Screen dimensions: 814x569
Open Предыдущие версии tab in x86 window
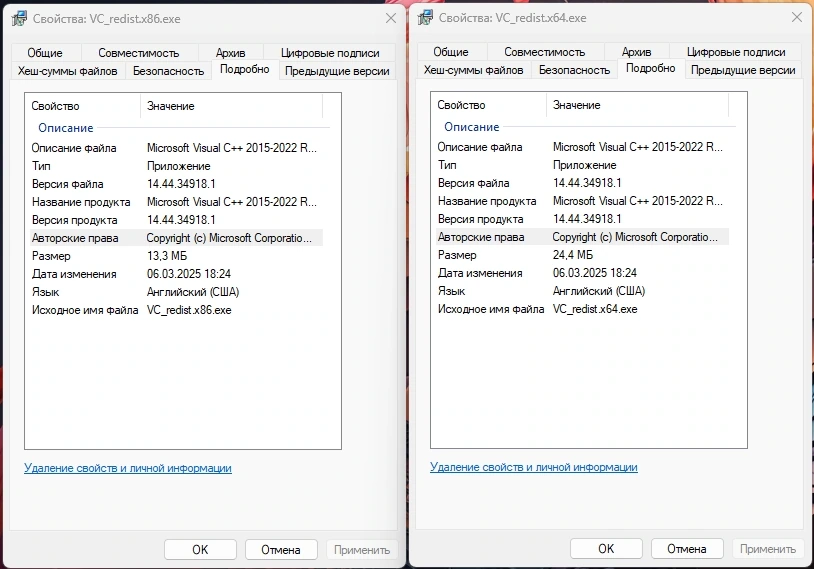[x=337, y=71]
